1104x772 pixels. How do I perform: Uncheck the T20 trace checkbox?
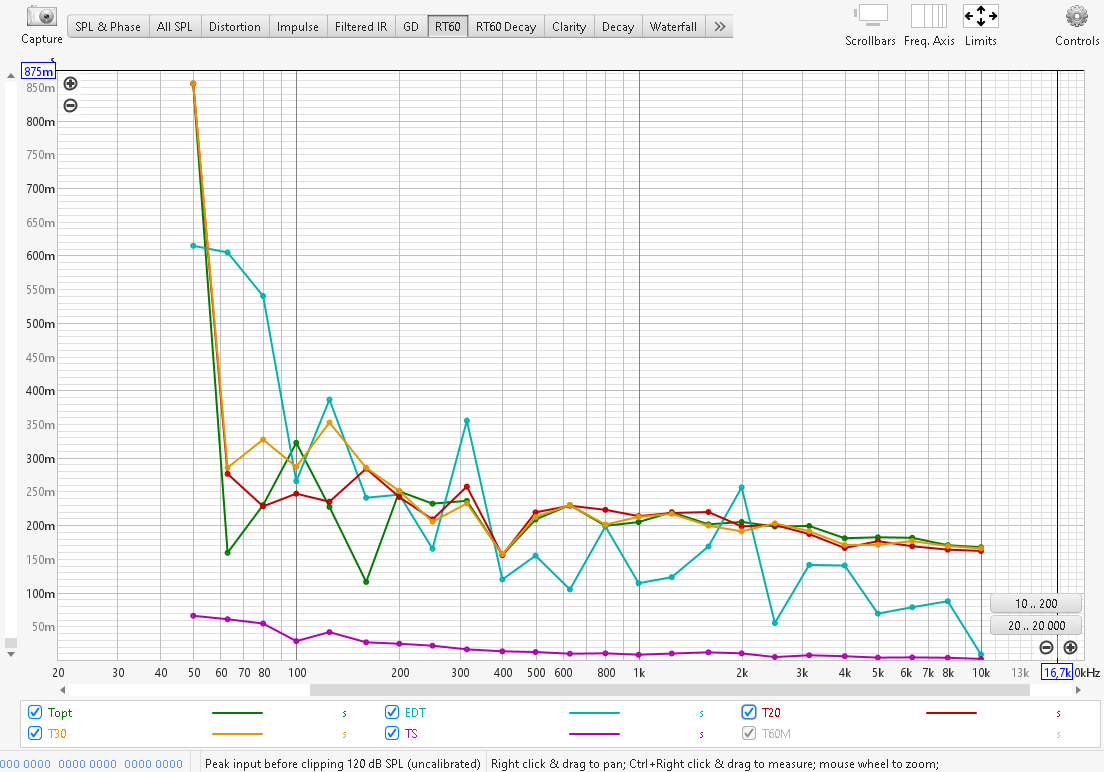pos(749,712)
